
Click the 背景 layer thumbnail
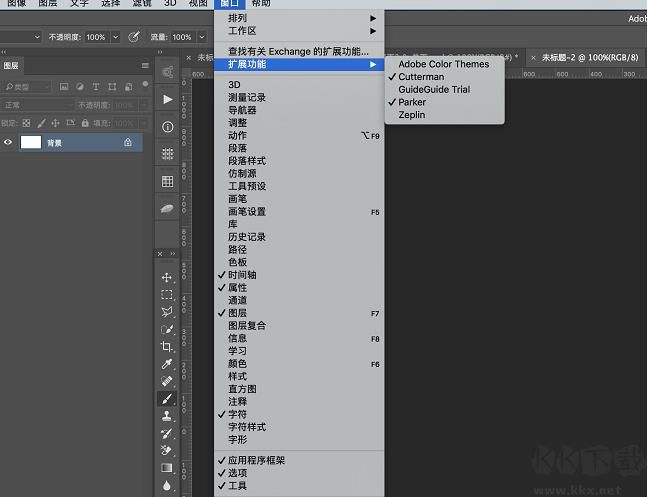click(31, 142)
